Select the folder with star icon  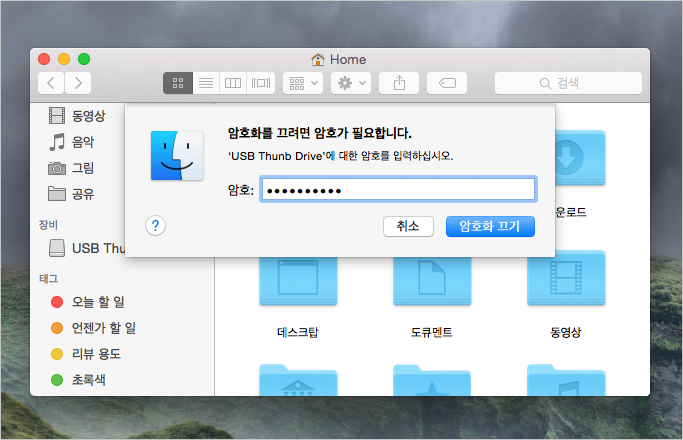coord(432,380)
